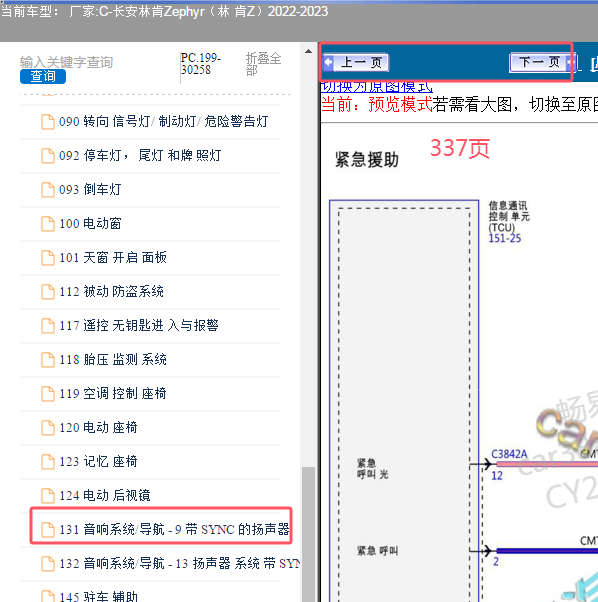Click page icon beside 131 音响系统/导航

point(48,530)
